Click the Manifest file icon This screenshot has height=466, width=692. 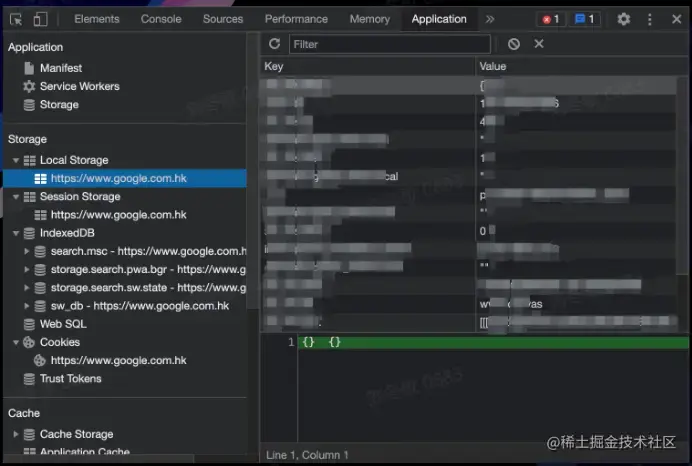tap(29, 68)
